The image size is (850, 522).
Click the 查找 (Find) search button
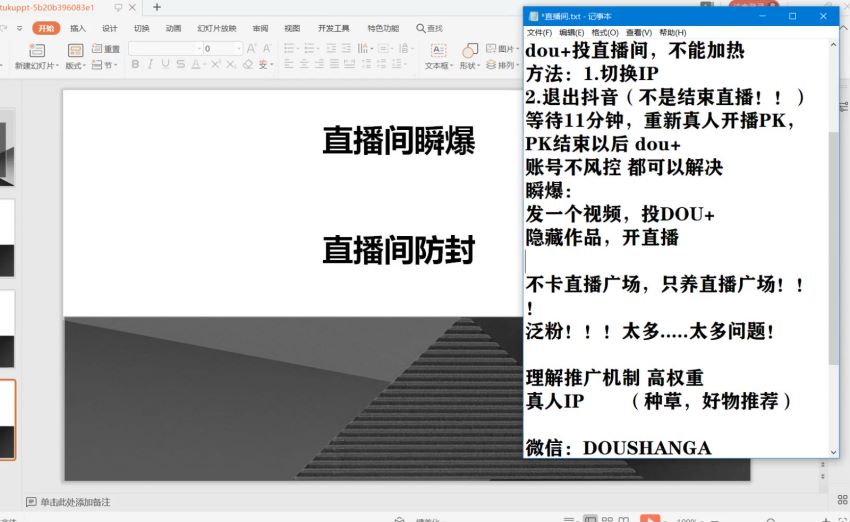point(429,28)
